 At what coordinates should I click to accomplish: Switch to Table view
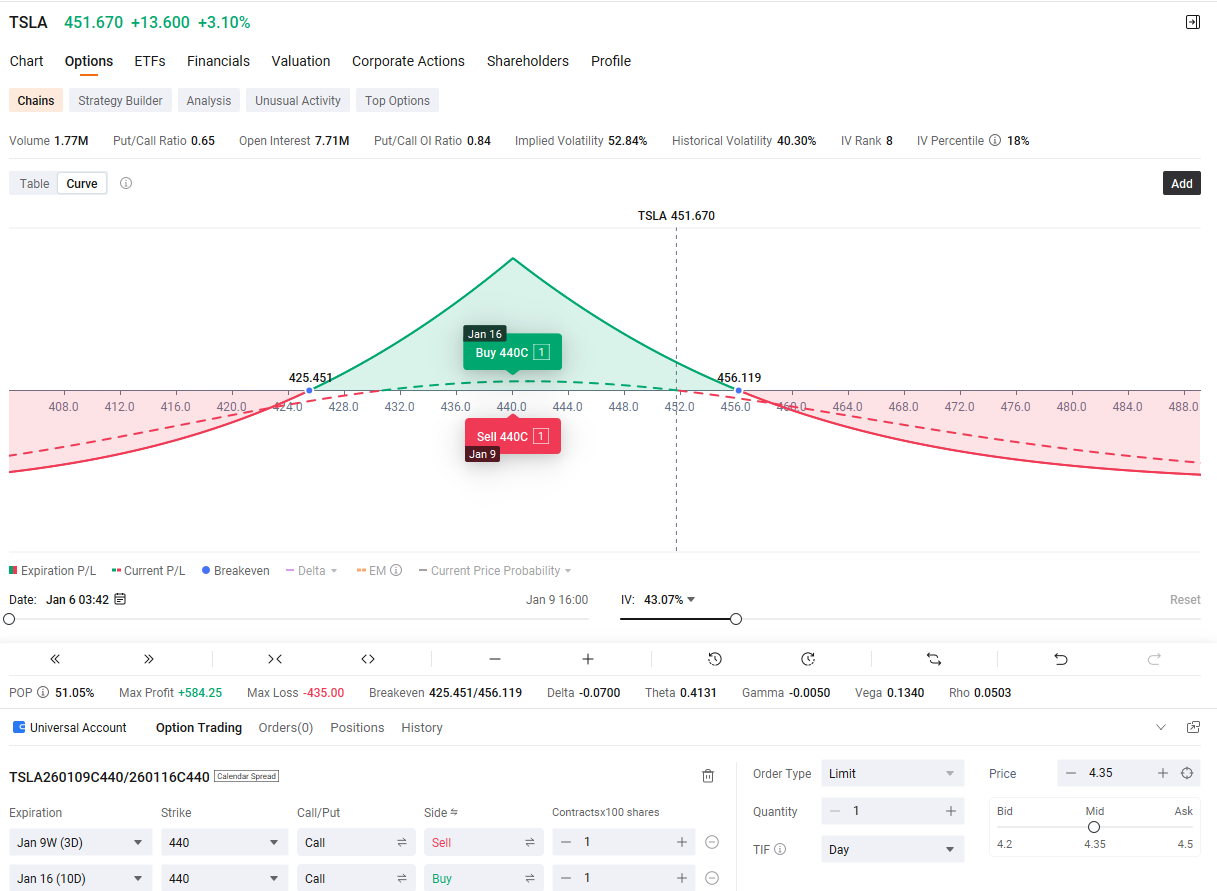[34, 184]
